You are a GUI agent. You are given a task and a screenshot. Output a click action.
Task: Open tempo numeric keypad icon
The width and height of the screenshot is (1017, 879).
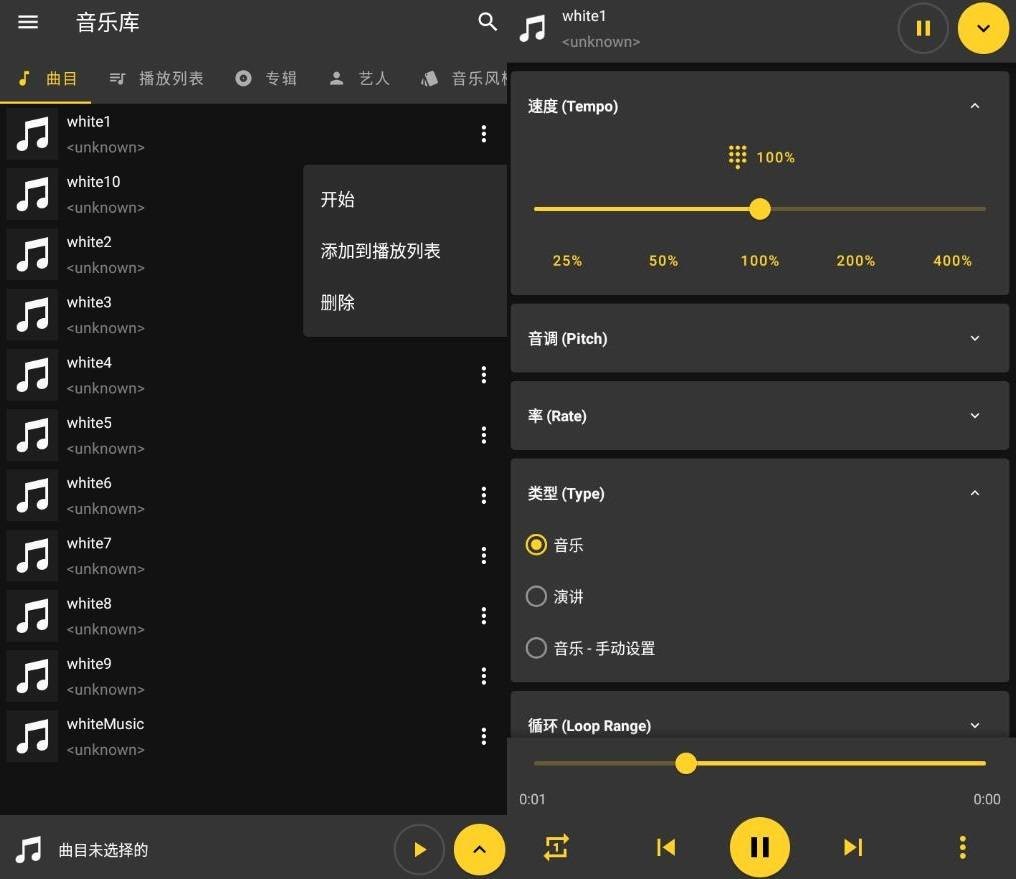738,157
